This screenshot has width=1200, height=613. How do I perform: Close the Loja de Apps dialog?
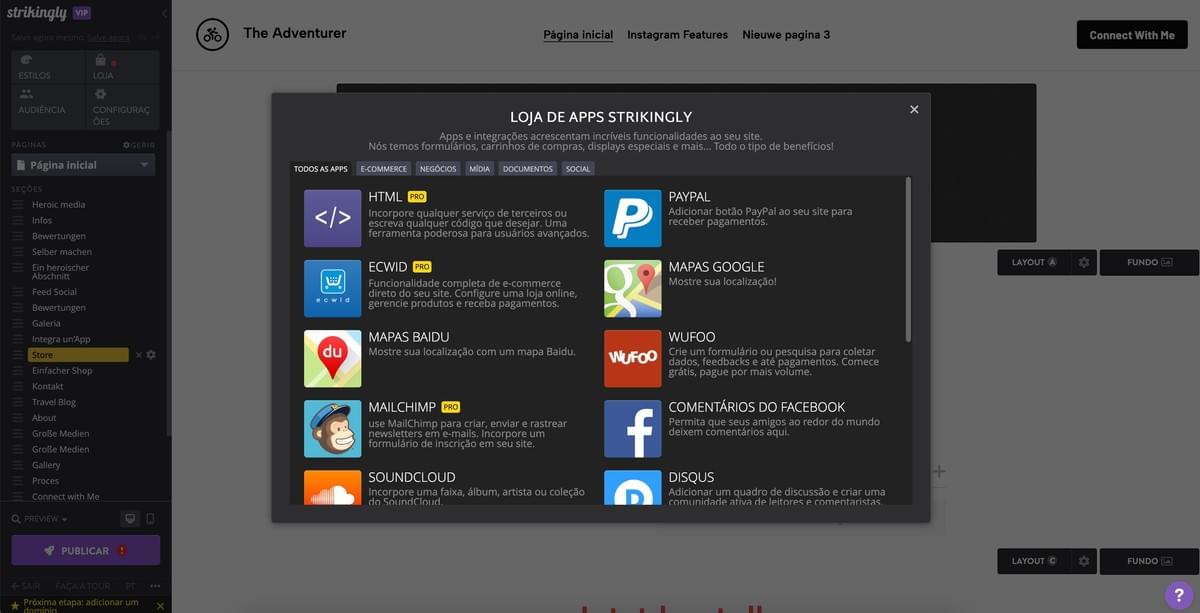coord(914,110)
